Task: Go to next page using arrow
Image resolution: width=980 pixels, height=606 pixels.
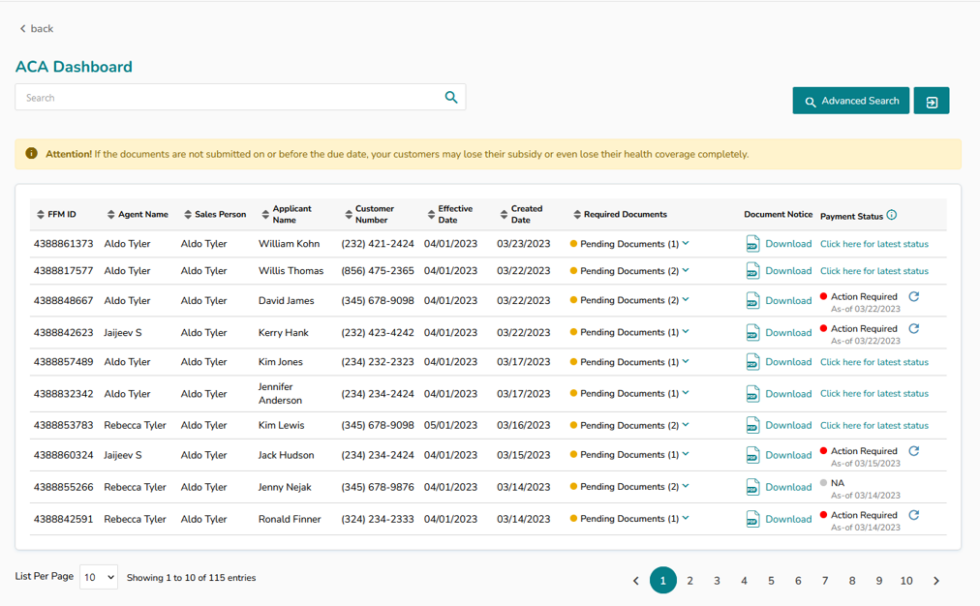Action: pyautogui.click(x=936, y=581)
